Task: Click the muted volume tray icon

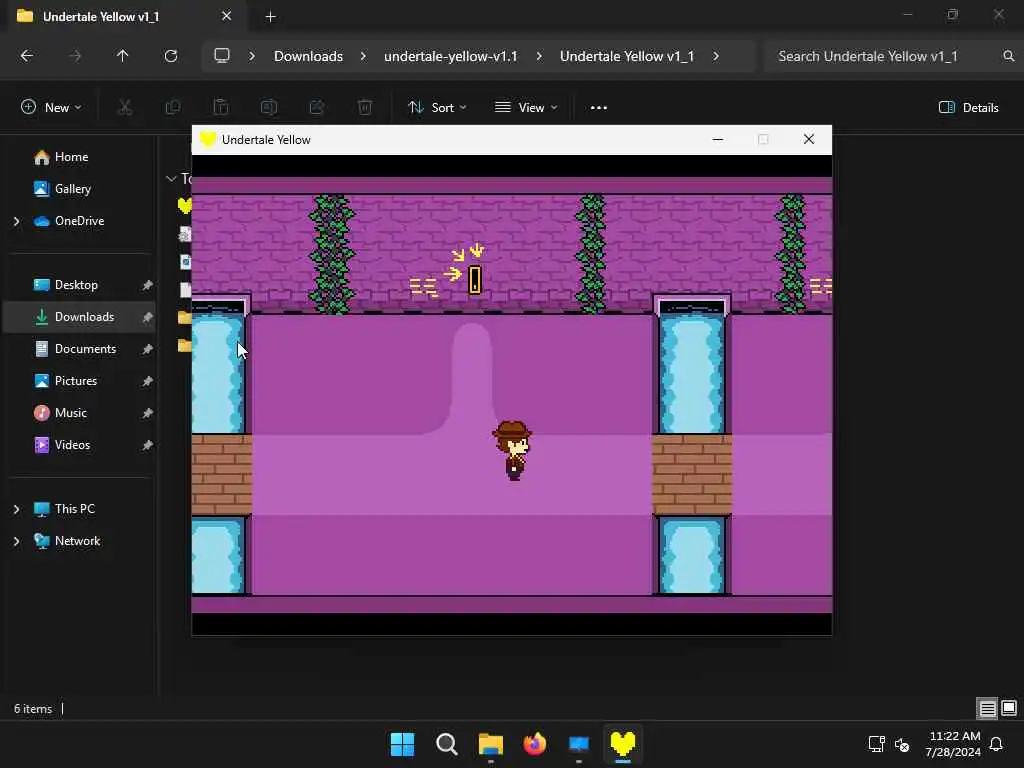Action: [x=902, y=744]
